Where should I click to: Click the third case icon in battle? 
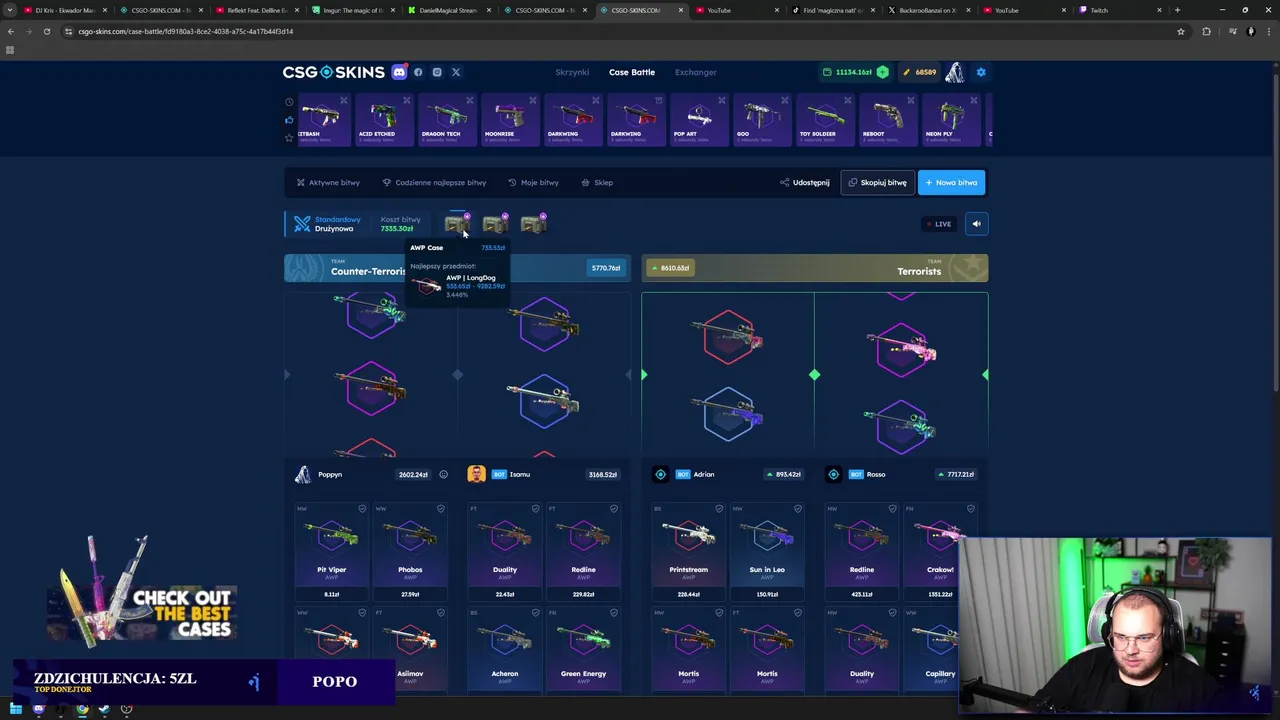pyautogui.click(x=534, y=224)
